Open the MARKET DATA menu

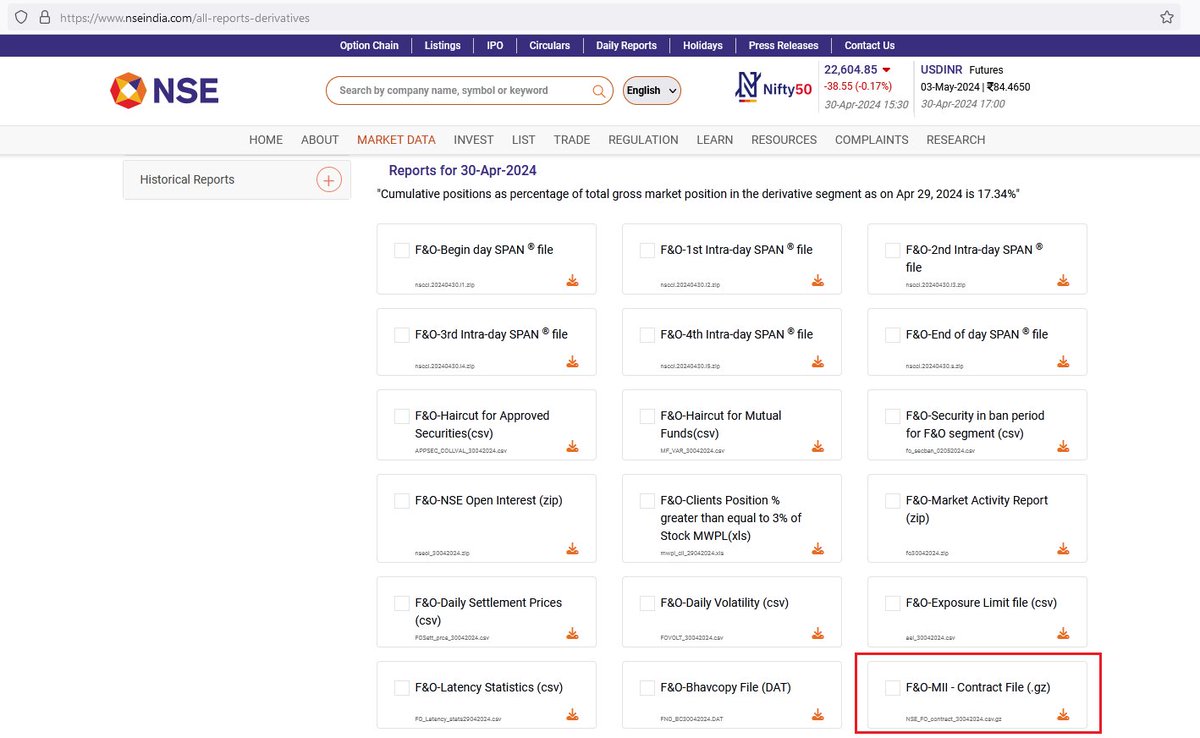(396, 140)
